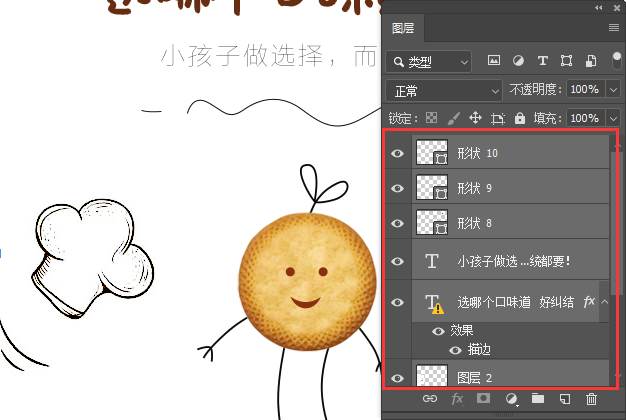Switch to the 图层 panel tab

(x=403, y=28)
